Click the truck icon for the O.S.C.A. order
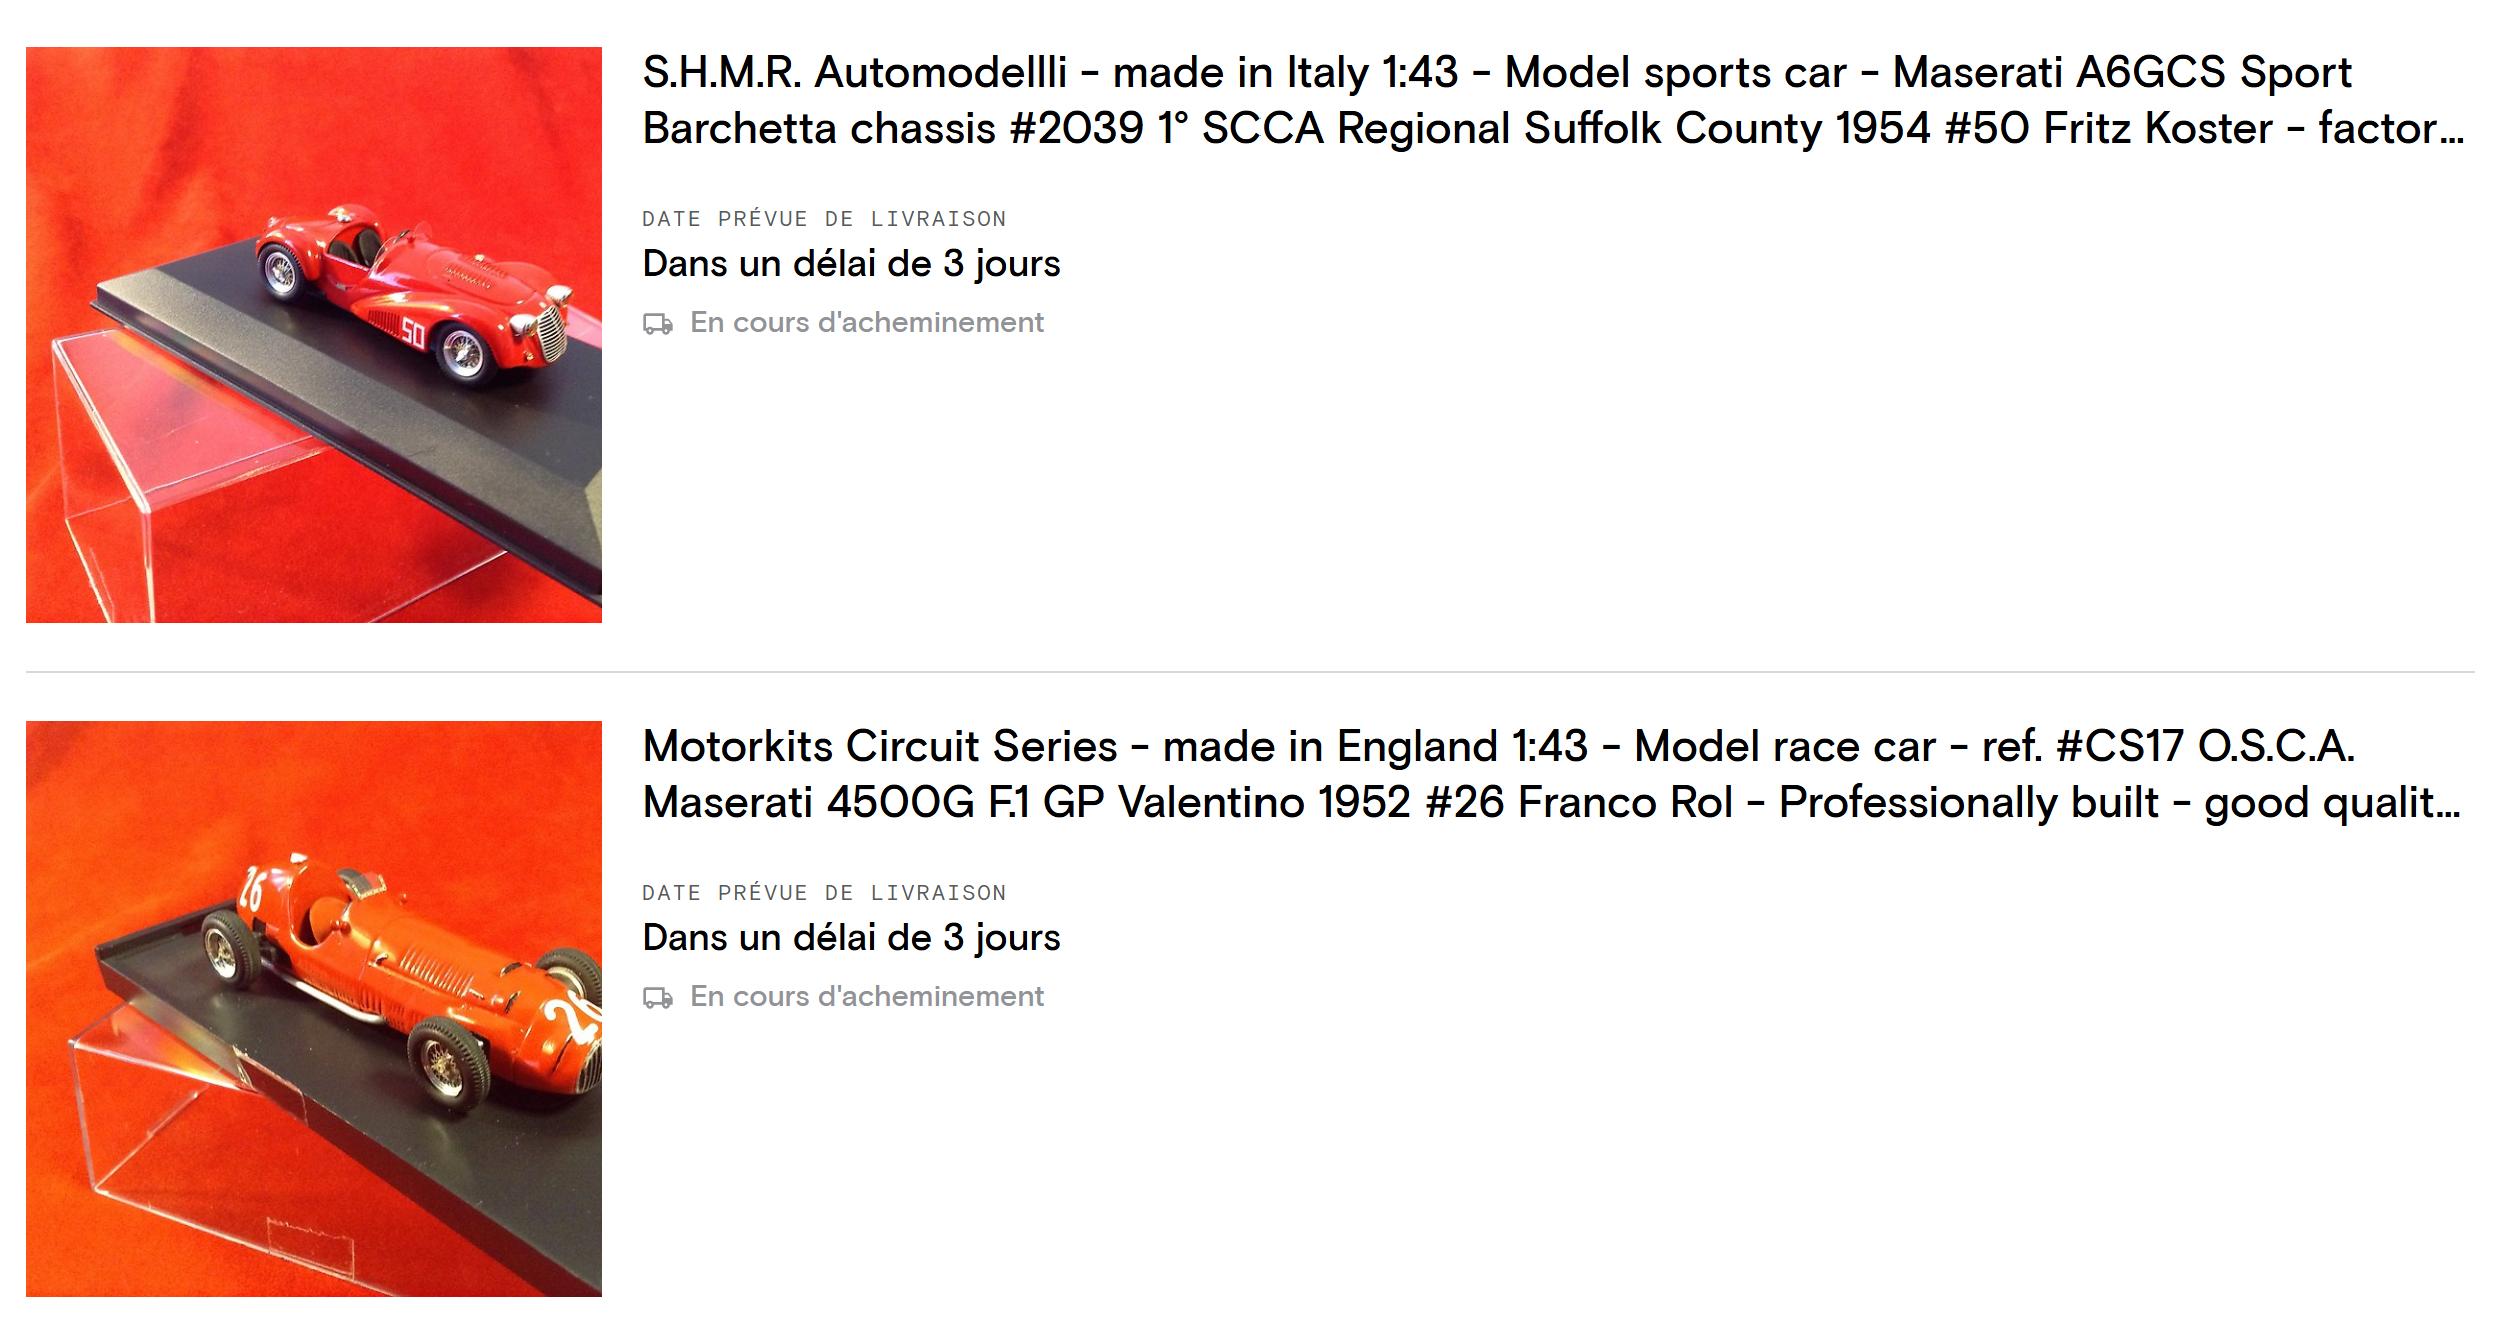 point(657,998)
